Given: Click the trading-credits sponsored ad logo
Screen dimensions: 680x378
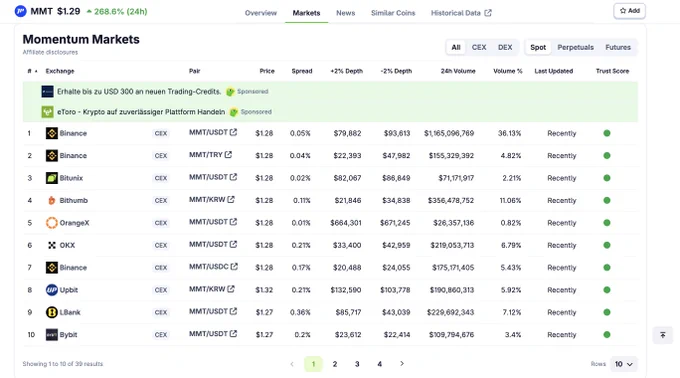Looking at the screenshot, I should click(47, 91).
